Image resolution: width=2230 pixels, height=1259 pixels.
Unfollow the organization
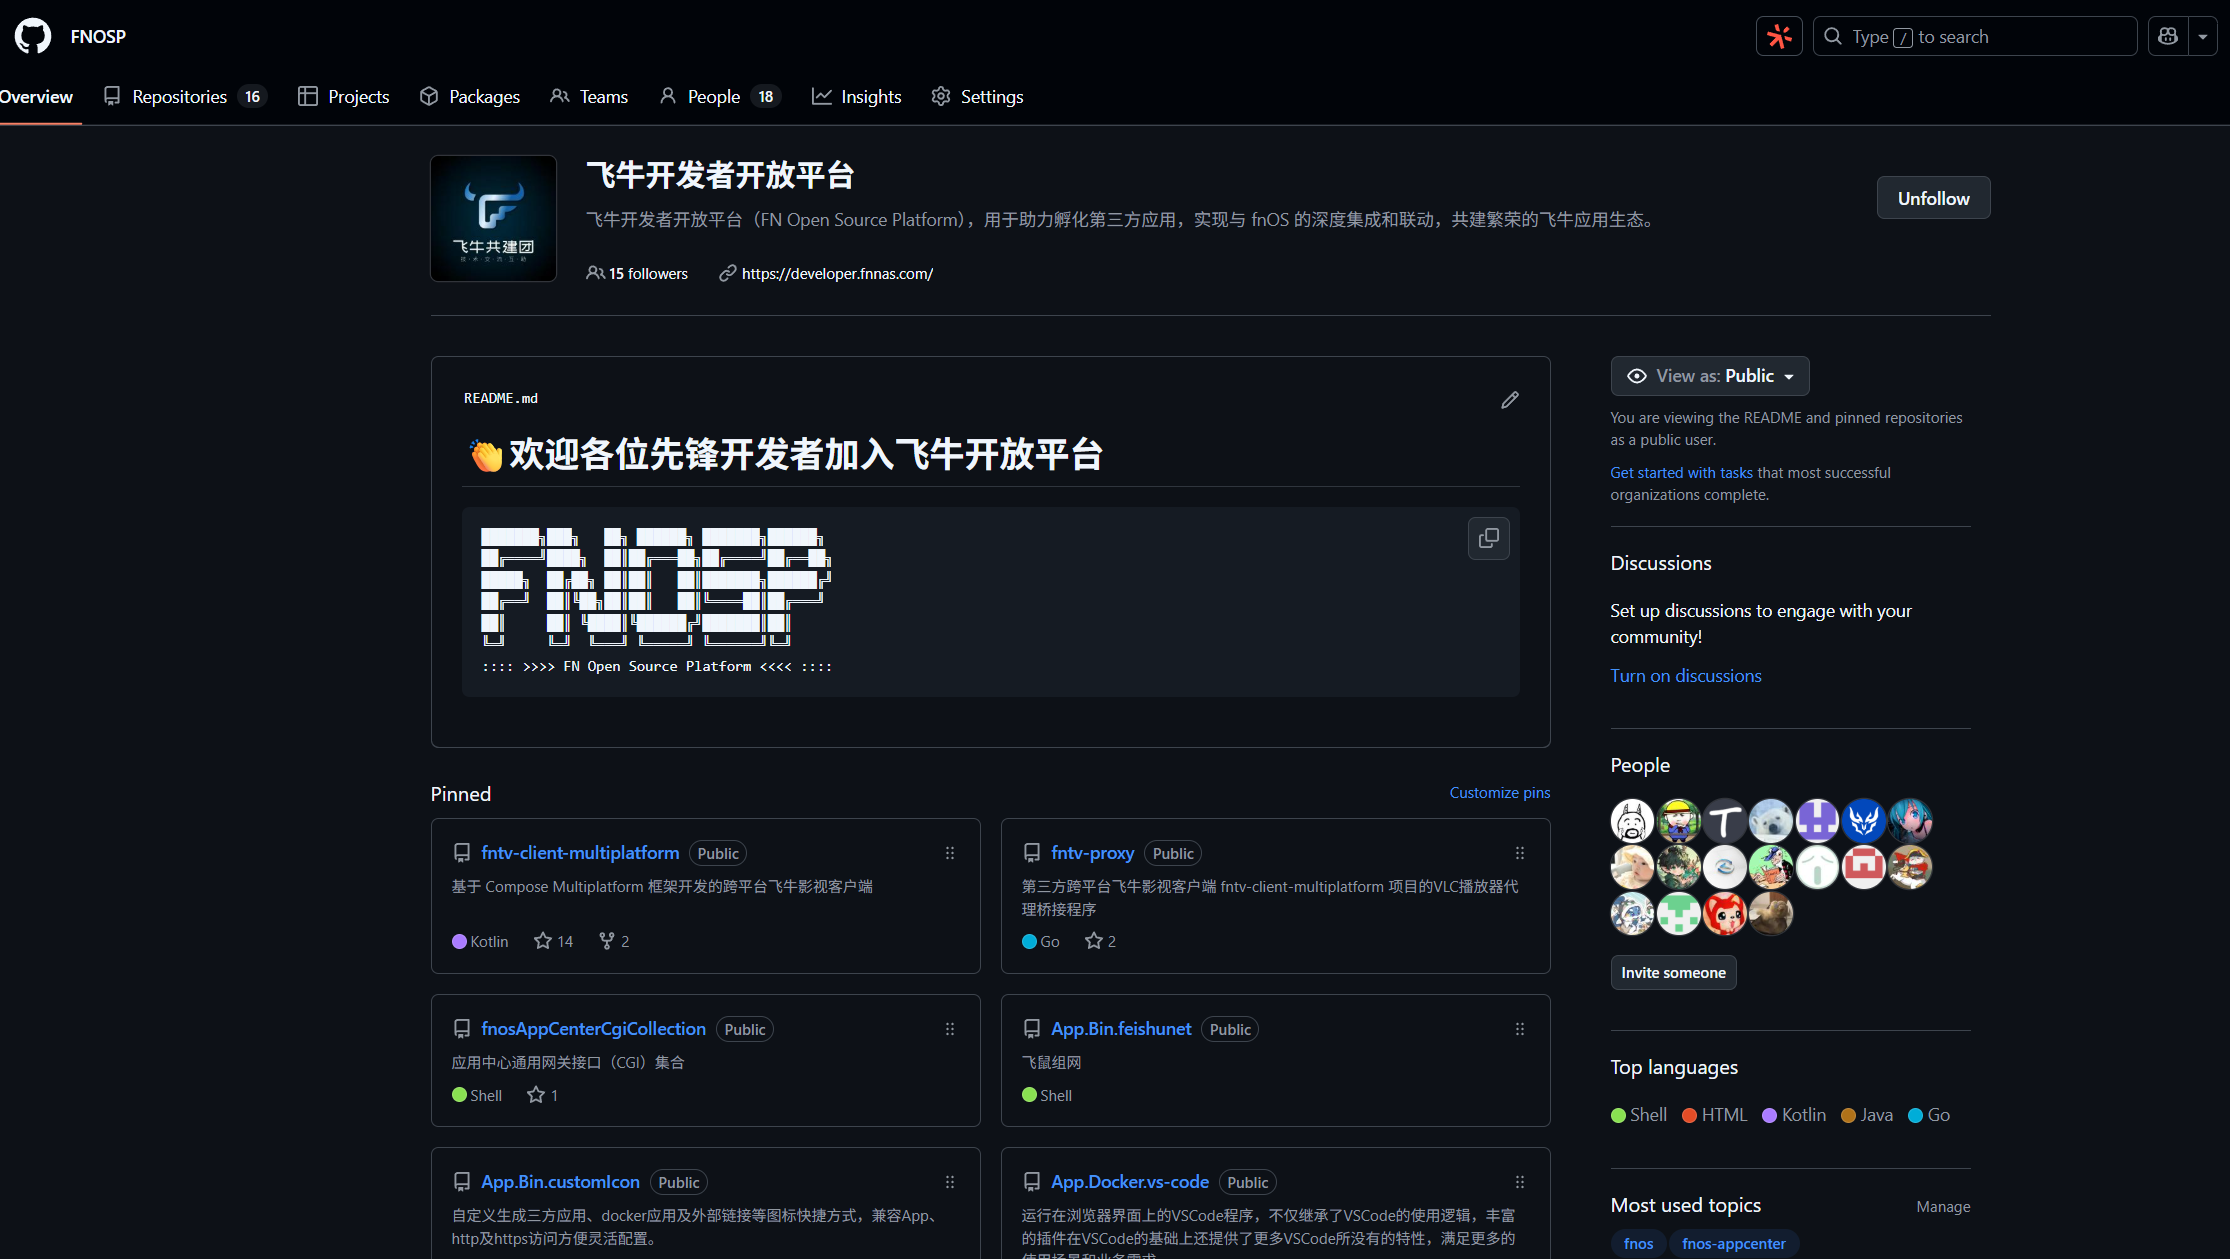tap(1933, 198)
